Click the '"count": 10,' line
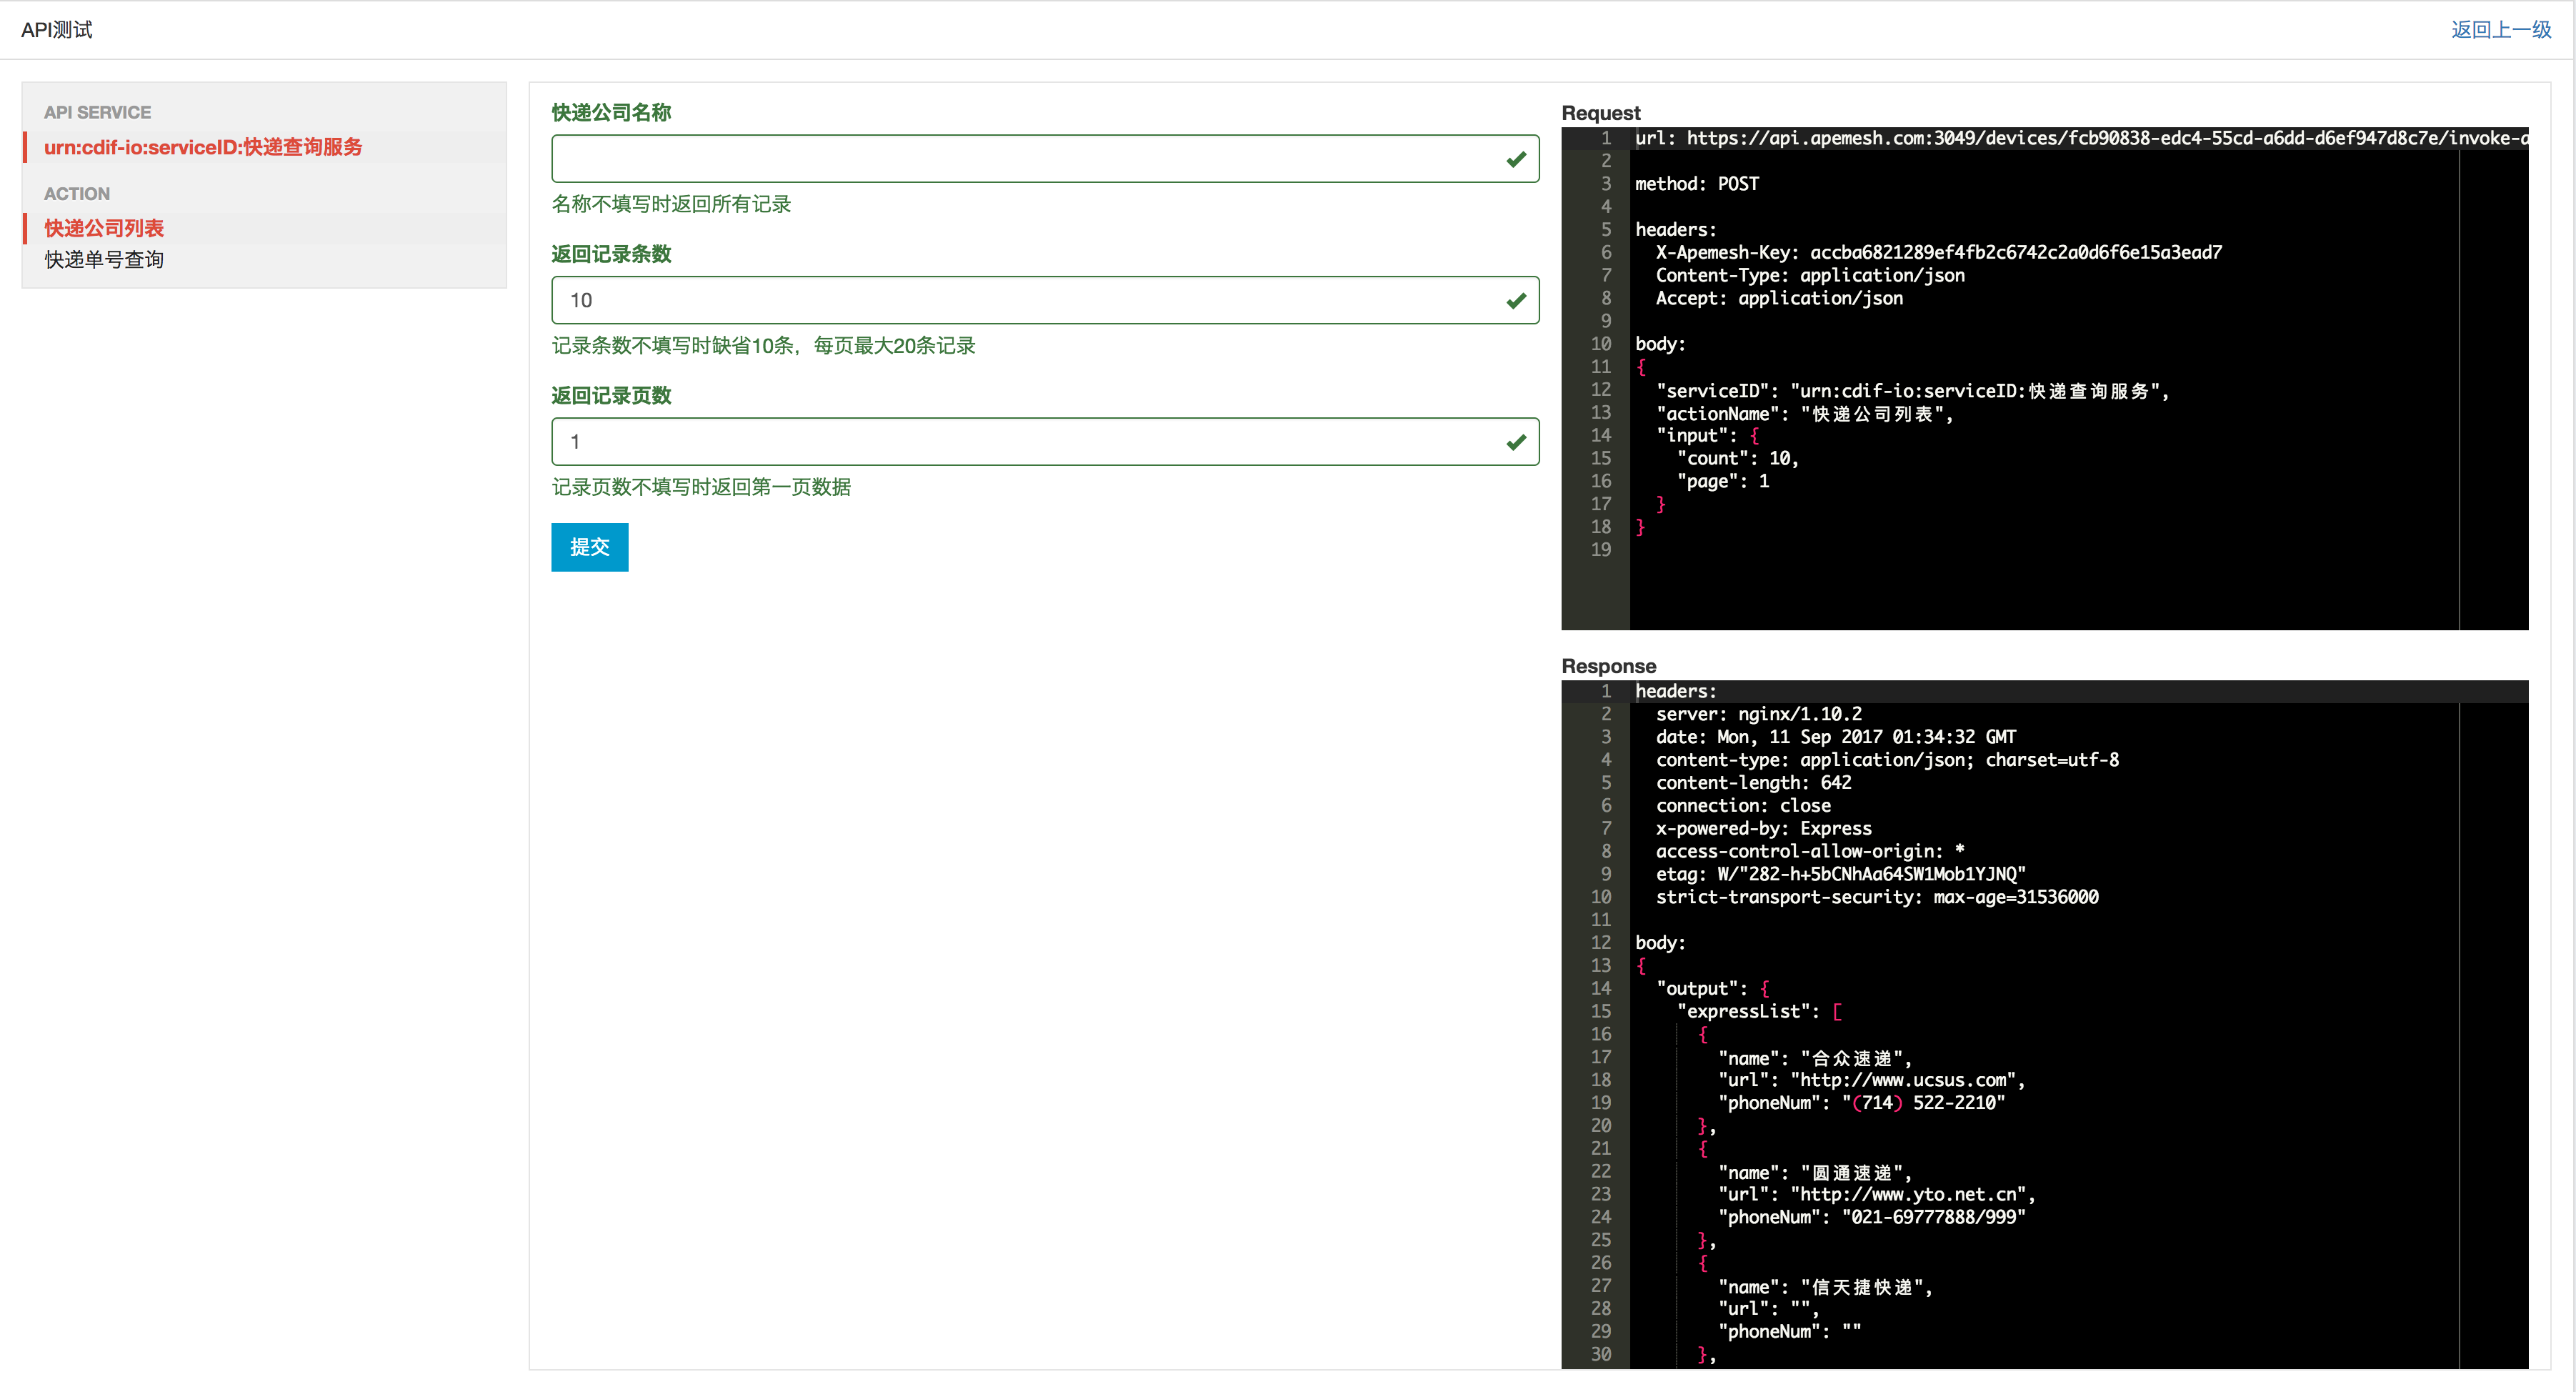Viewport: 2576px width, 1392px height. click(1738, 459)
